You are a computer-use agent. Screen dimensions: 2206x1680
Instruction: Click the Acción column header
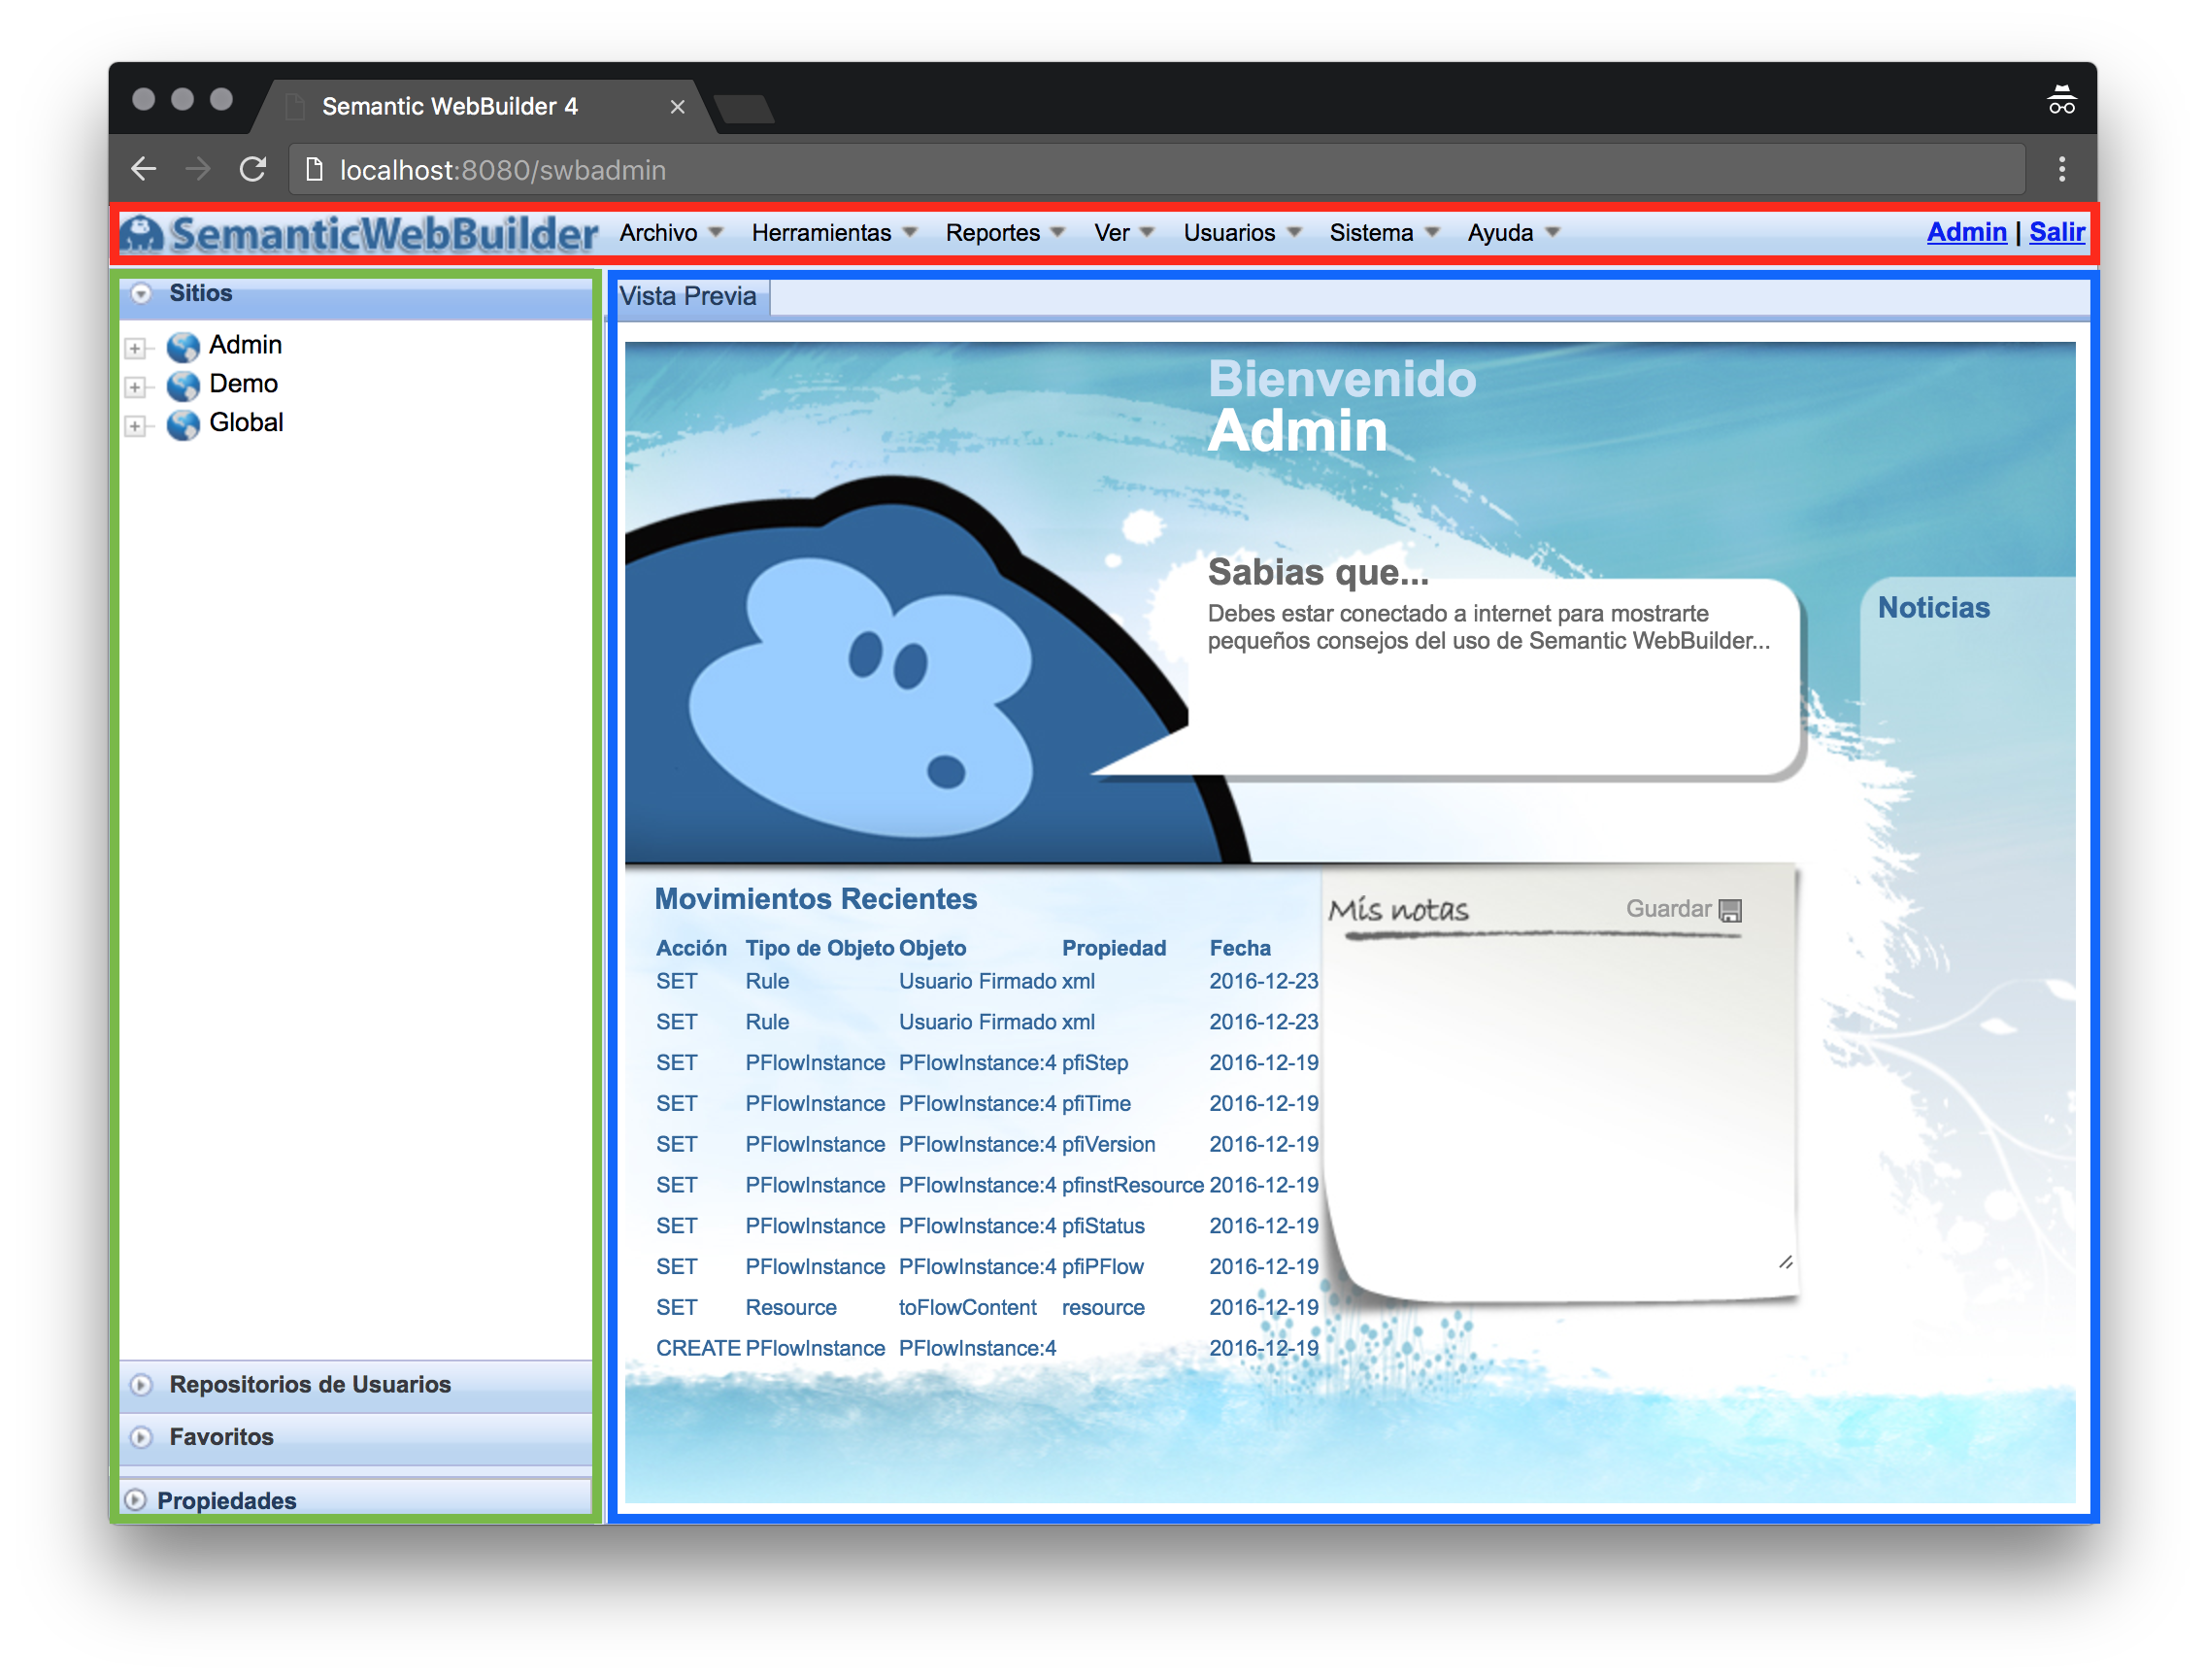(x=691, y=948)
